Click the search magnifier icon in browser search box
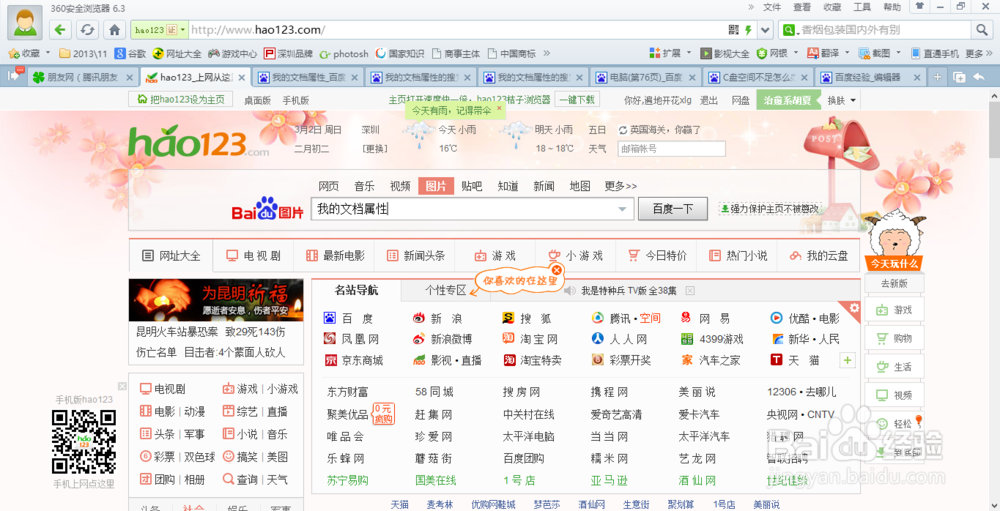 pos(980,29)
